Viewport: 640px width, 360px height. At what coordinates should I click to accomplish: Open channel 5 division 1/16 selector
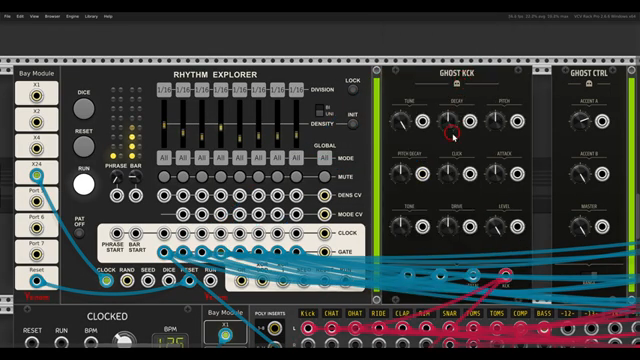pos(240,90)
